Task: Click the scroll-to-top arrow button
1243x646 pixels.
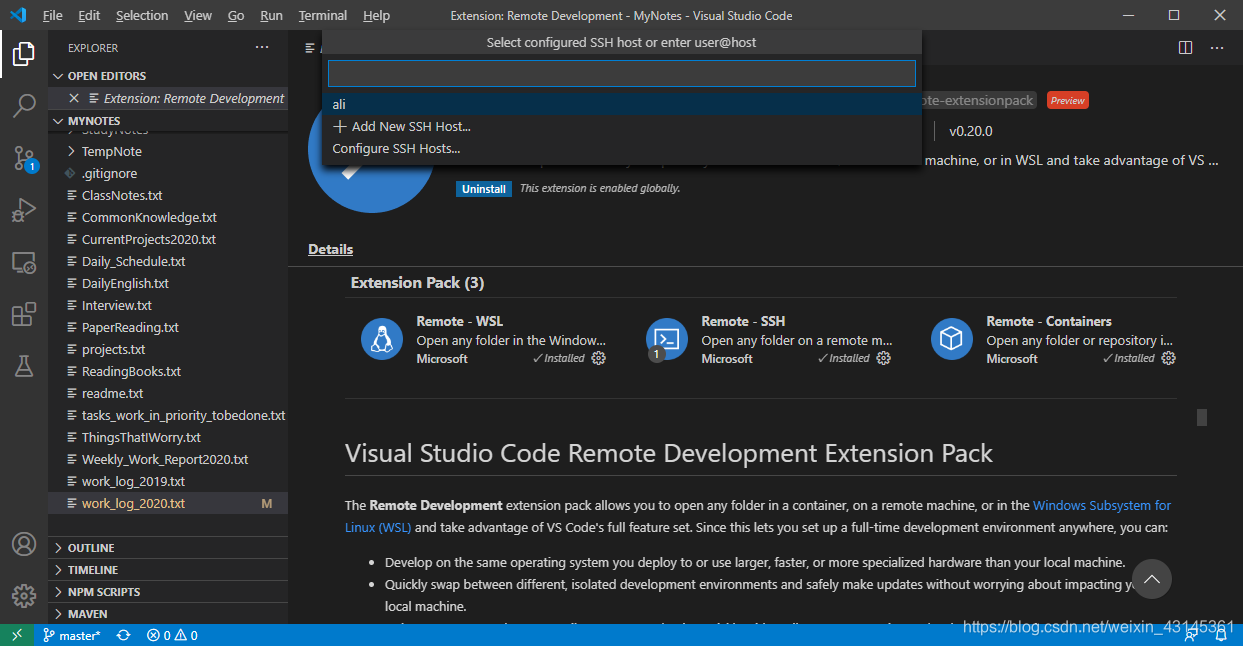Action: point(1151,579)
